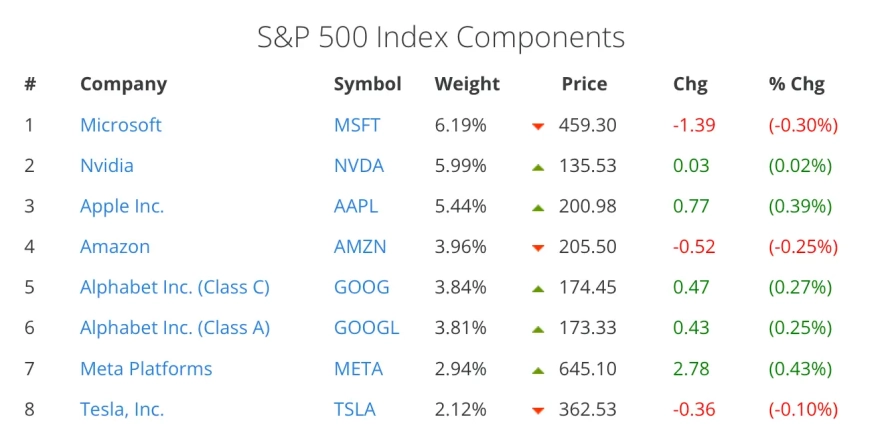Click the green up arrow next to 173.33
This screenshot has height=433, width=884.
[x=538, y=328]
